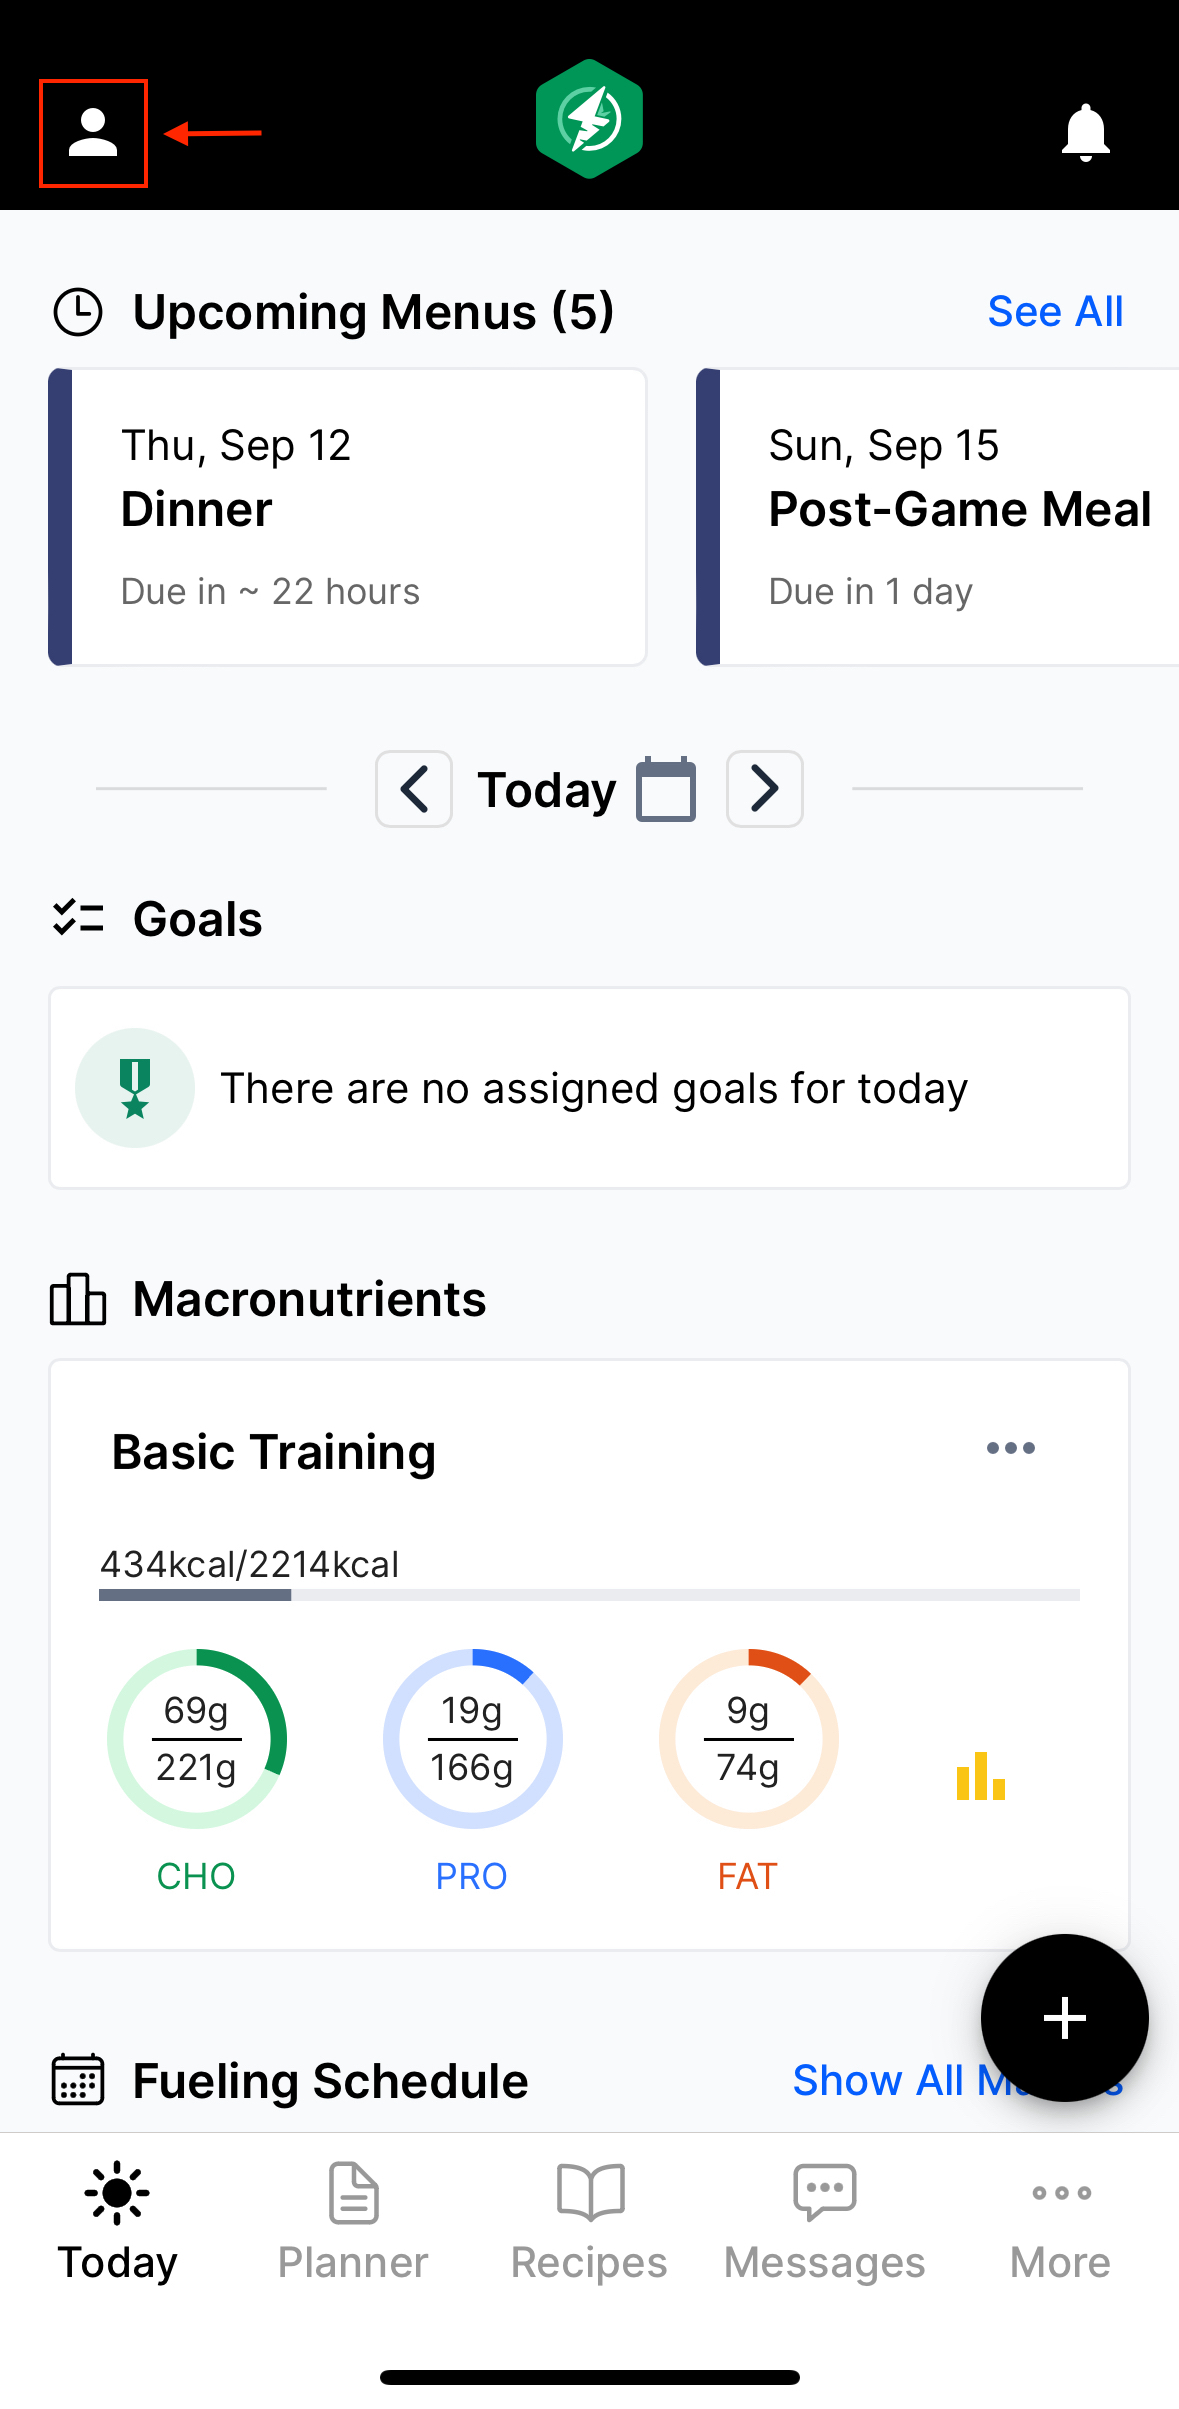Tap the yellow bar chart icon
This screenshot has height=2409, width=1179.
click(981, 1775)
